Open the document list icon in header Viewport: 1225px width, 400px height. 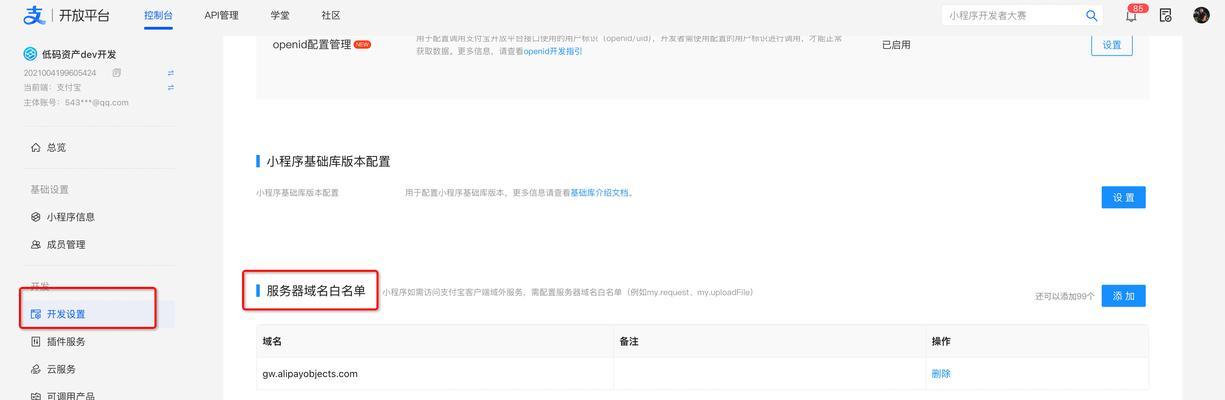pyautogui.click(x=1166, y=15)
